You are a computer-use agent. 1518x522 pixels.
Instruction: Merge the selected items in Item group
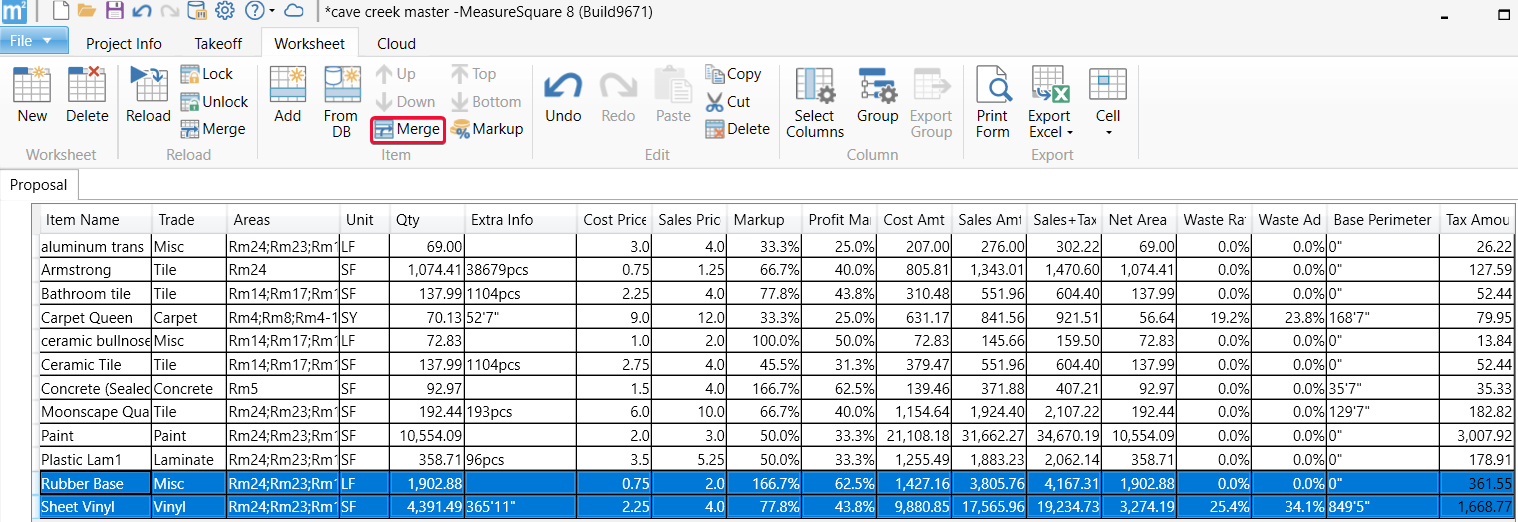407,129
